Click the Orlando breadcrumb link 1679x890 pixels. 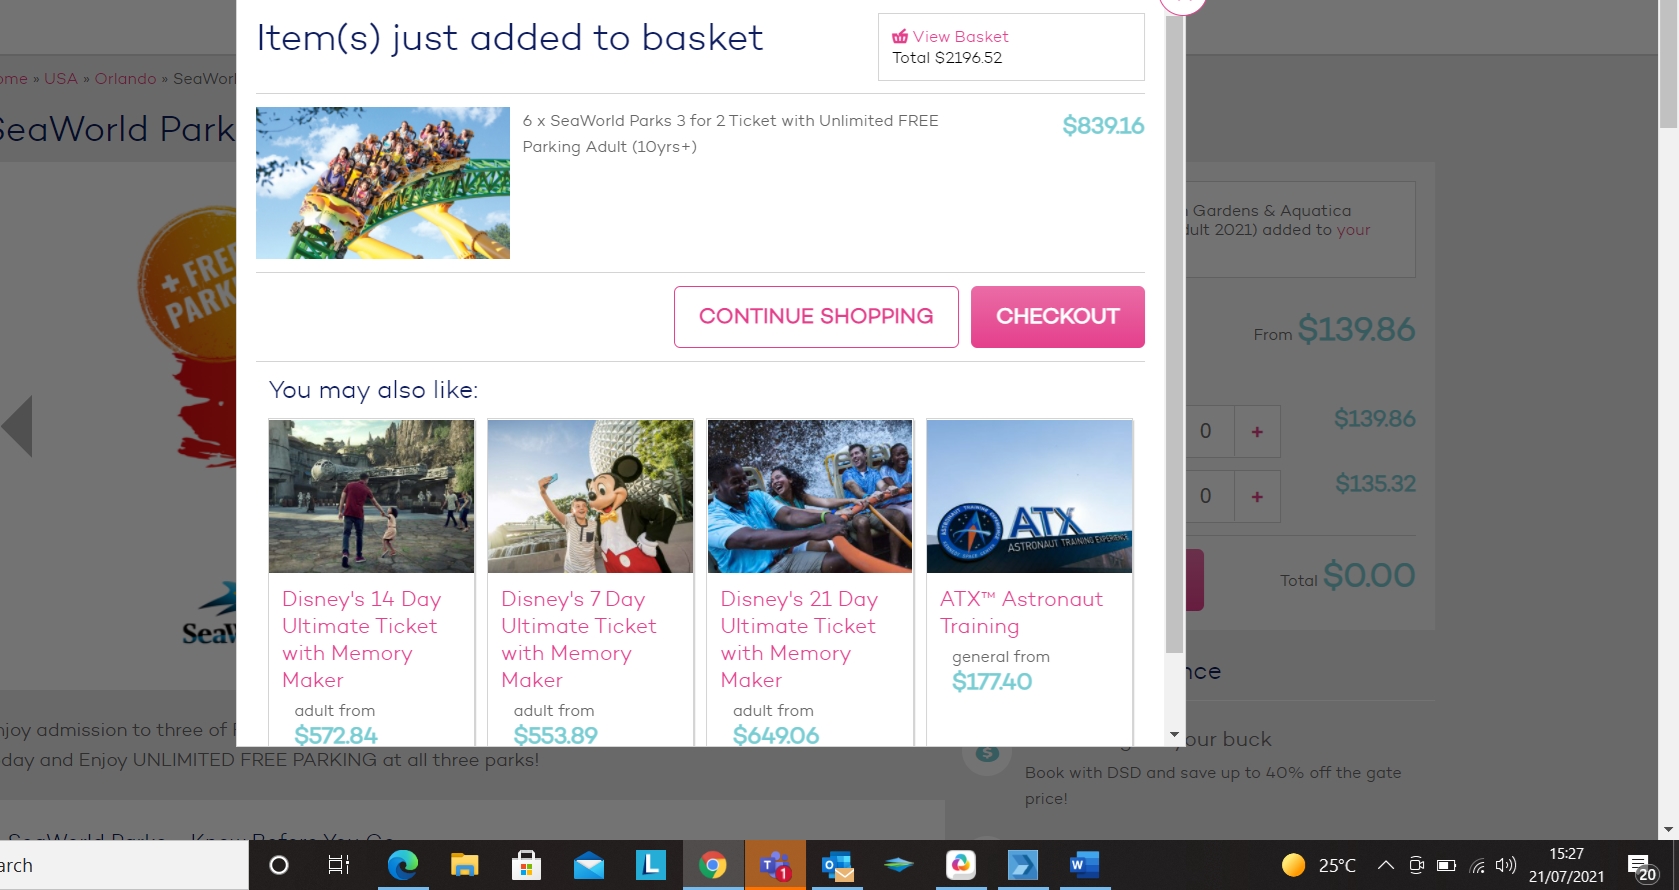click(126, 79)
